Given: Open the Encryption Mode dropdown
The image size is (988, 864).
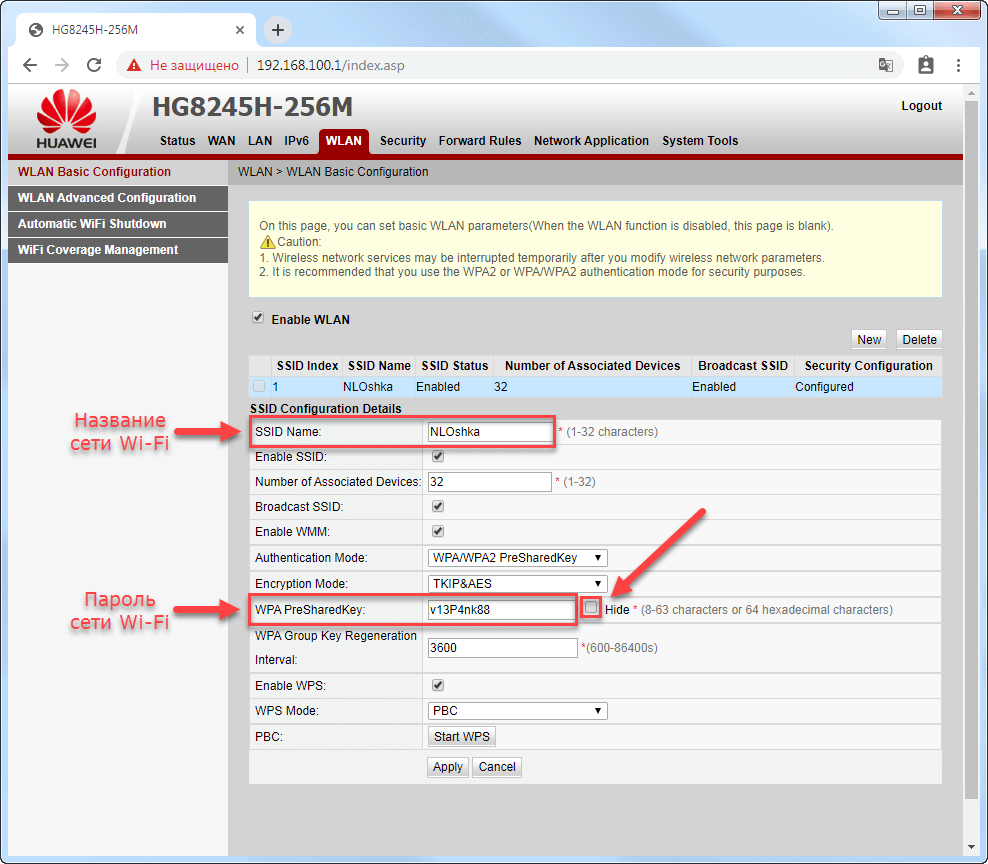Looking at the screenshot, I should click(x=517, y=584).
